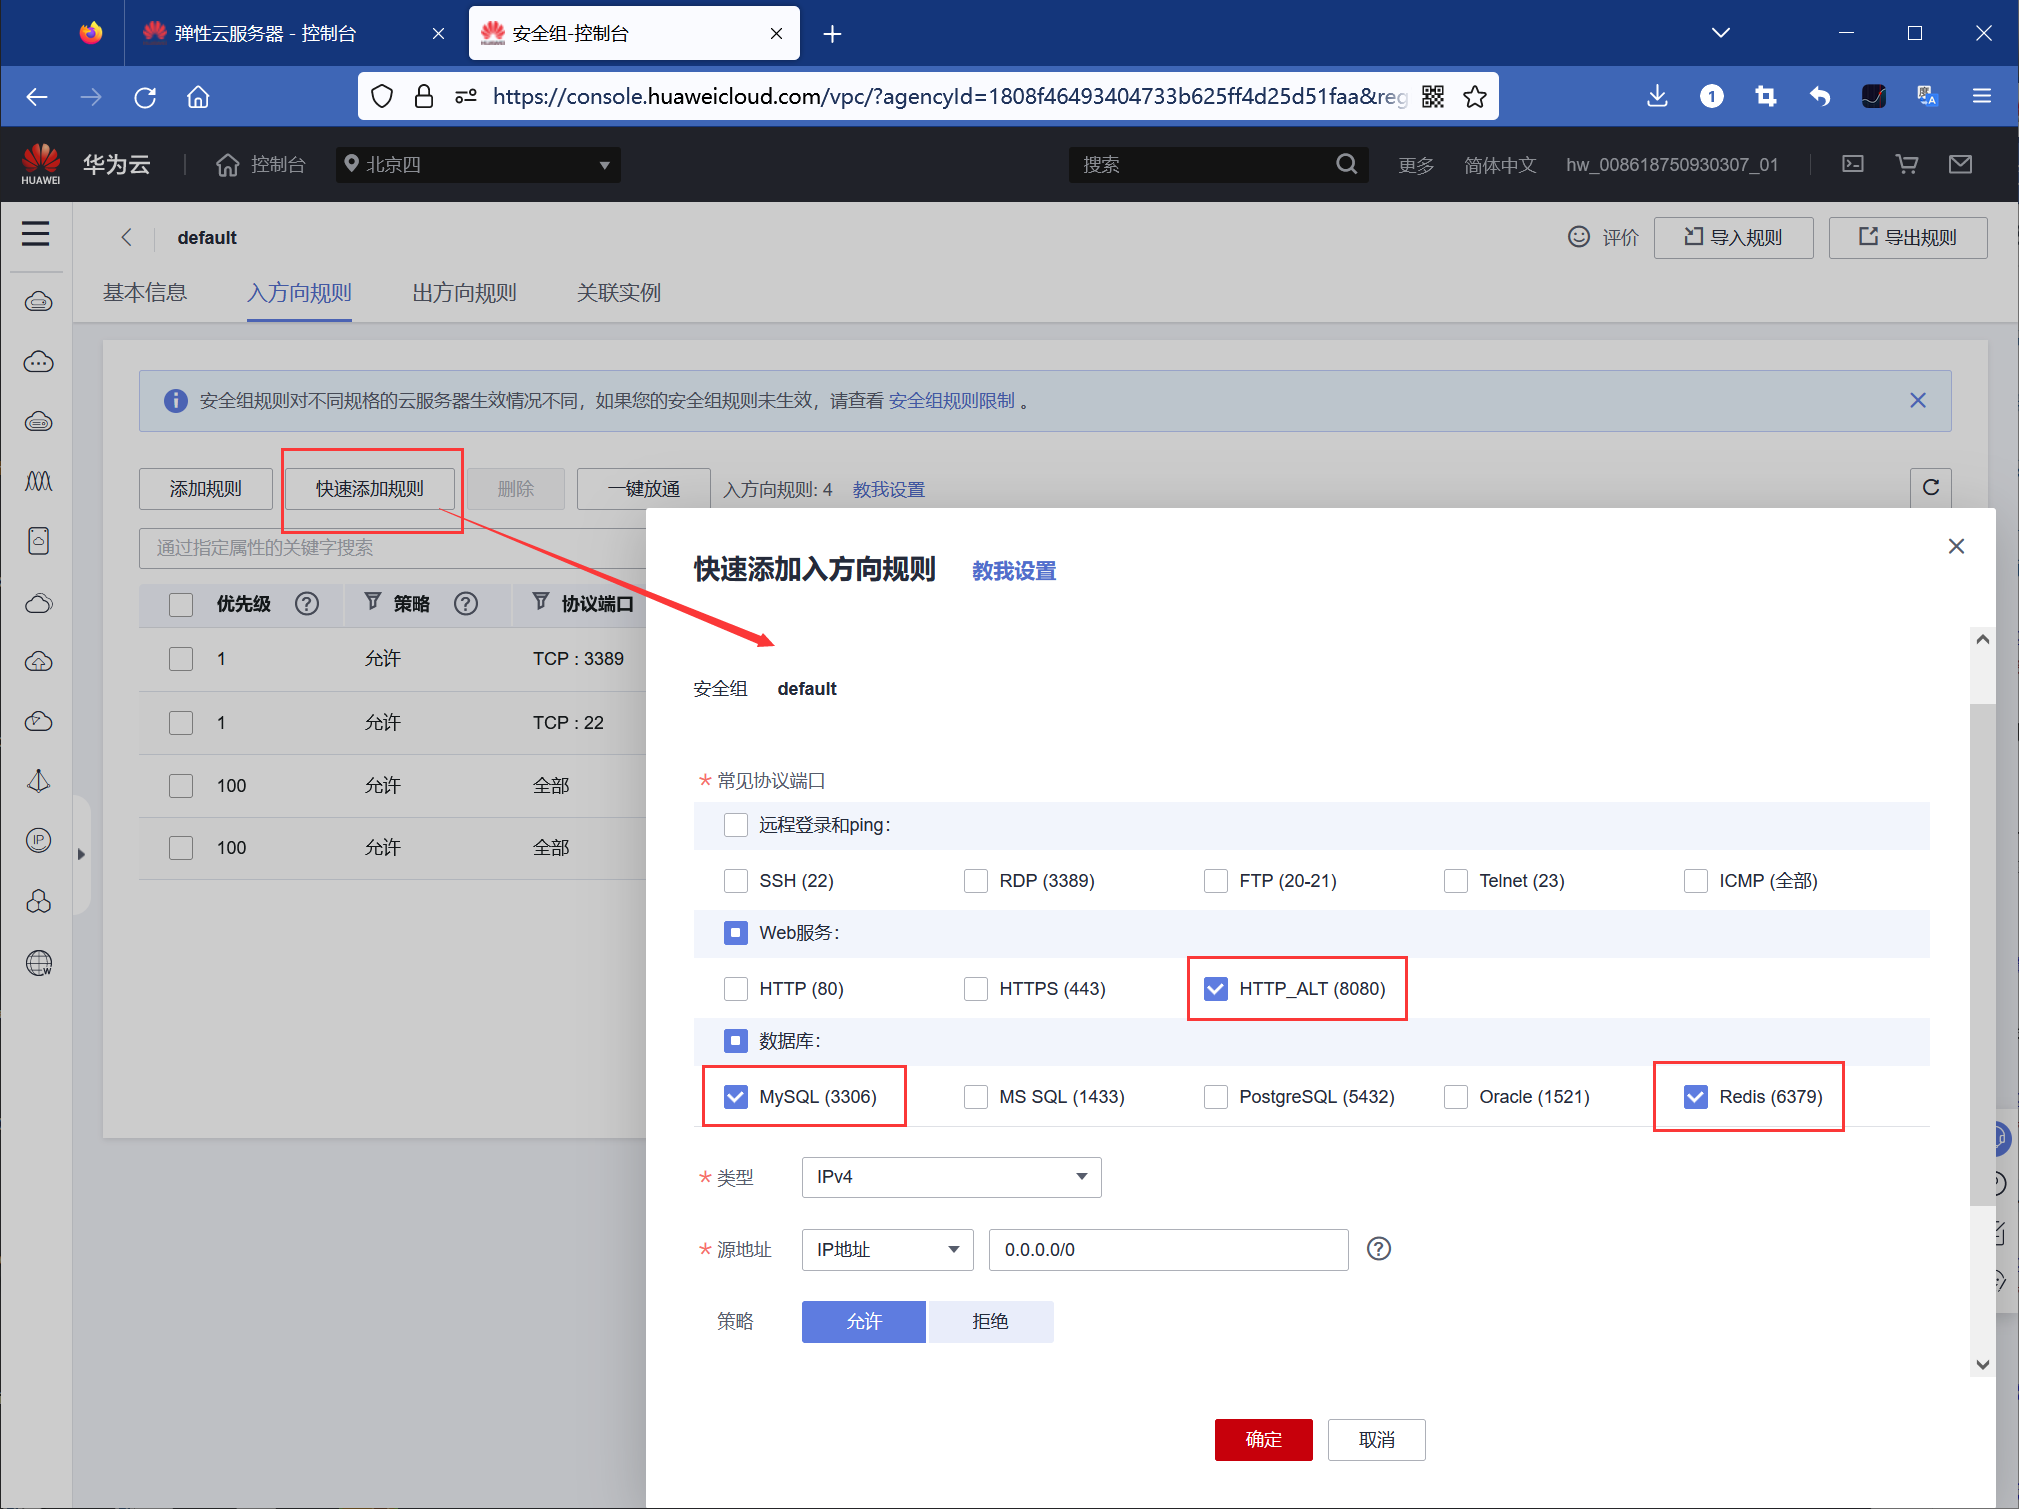The width and height of the screenshot is (2019, 1509).
Task: Select the 拒绝 policy option
Action: tap(990, 1322)
